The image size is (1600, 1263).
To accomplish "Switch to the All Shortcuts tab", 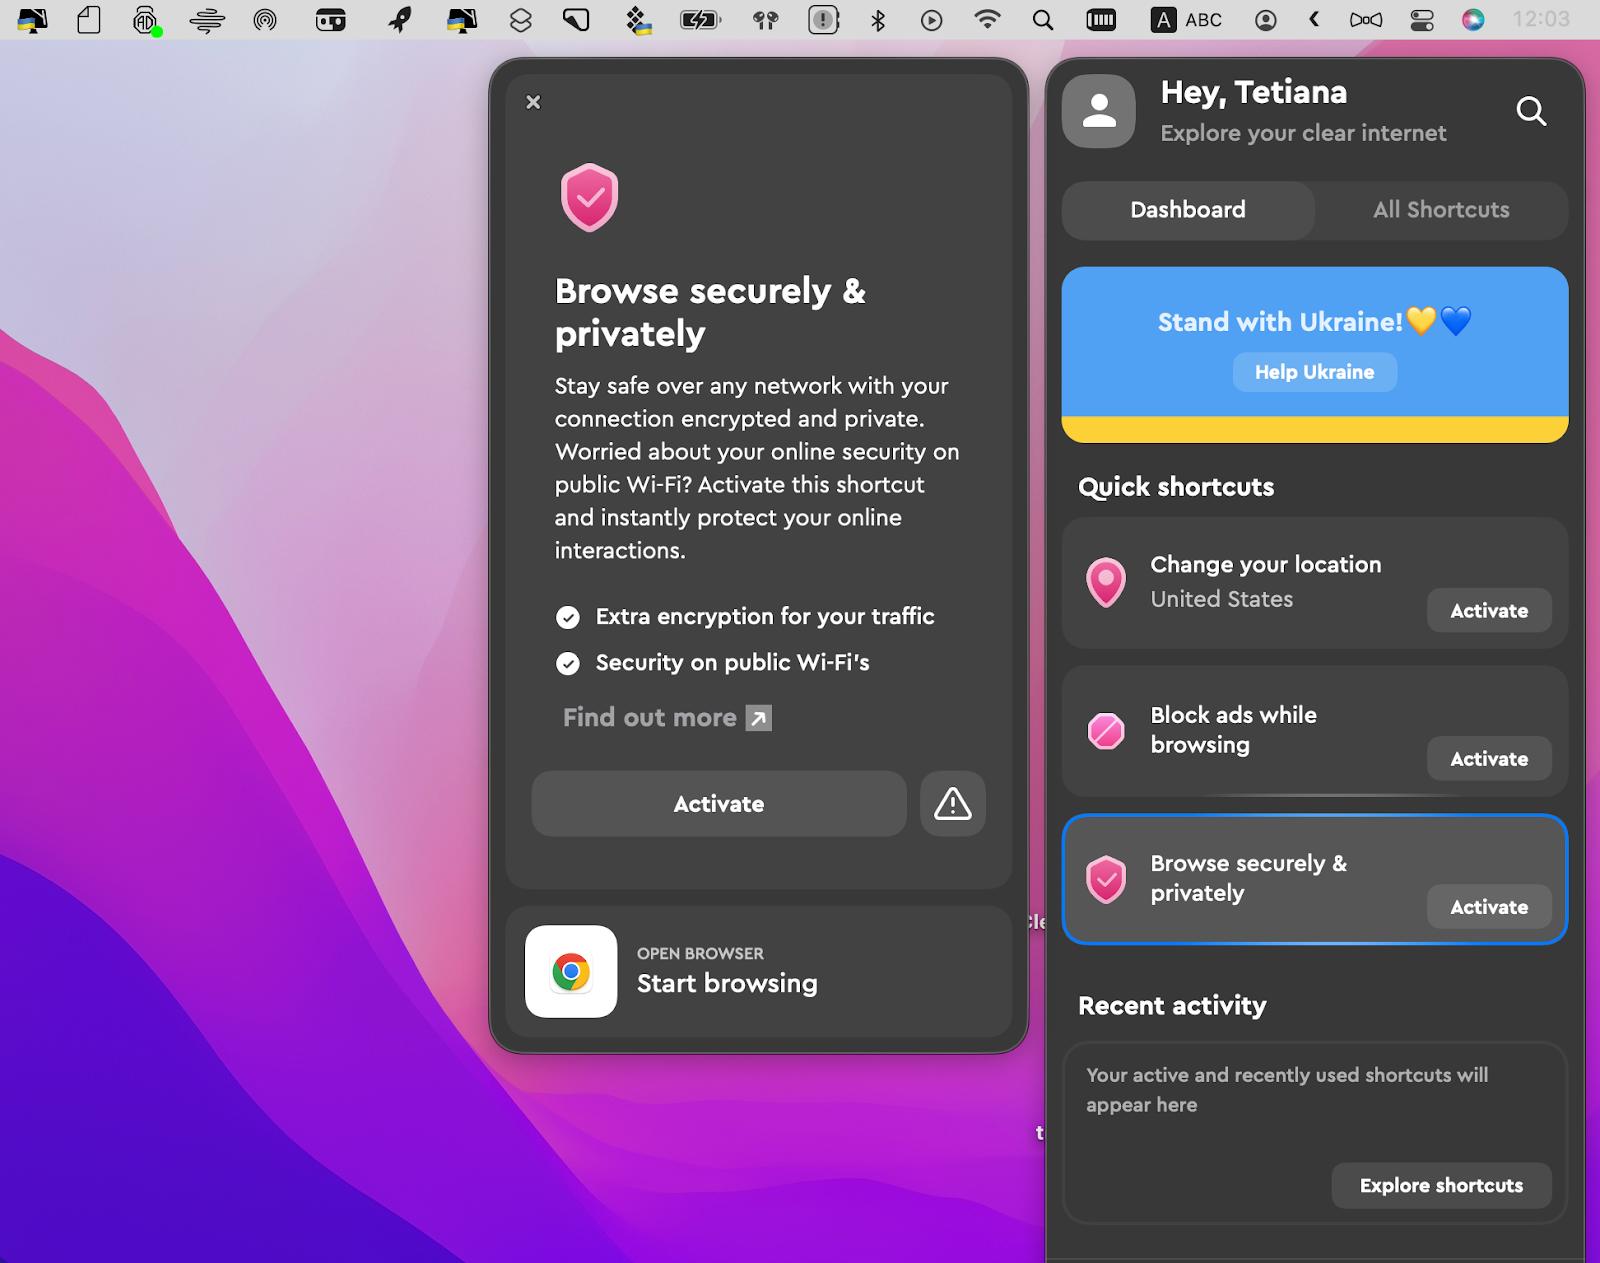I will (x=1441, y=210).
